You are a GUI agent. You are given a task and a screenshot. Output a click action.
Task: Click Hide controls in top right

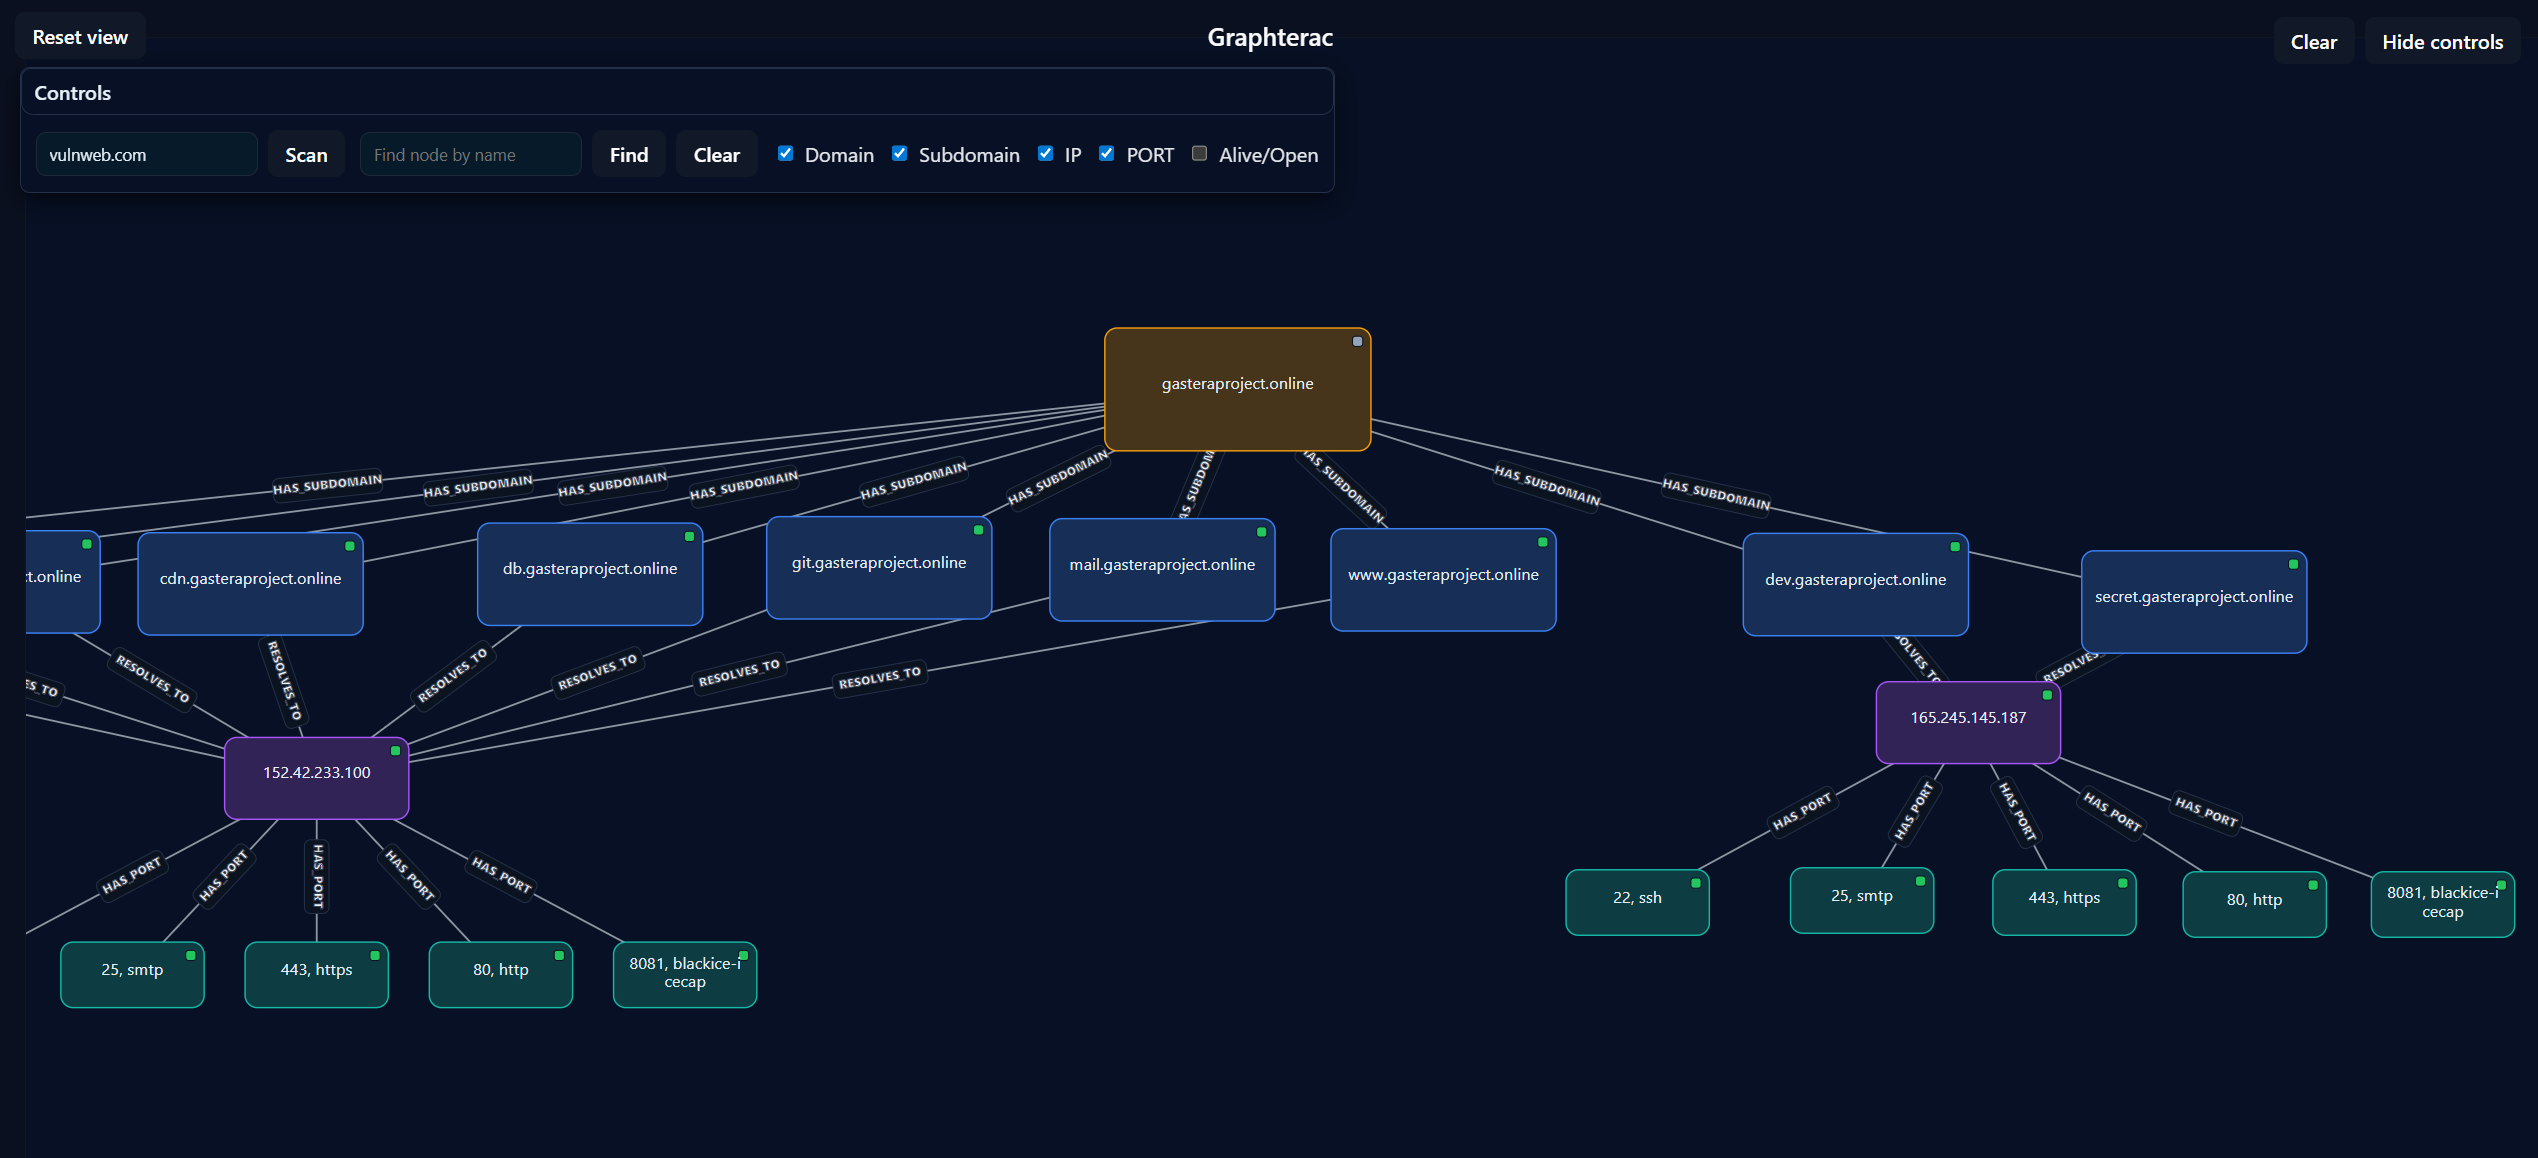(x=2441, y=42)
